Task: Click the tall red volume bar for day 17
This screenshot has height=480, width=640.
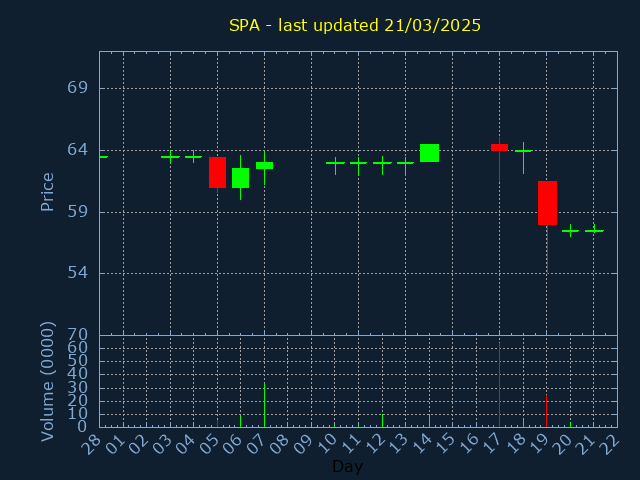Action: tap(499, 385)
